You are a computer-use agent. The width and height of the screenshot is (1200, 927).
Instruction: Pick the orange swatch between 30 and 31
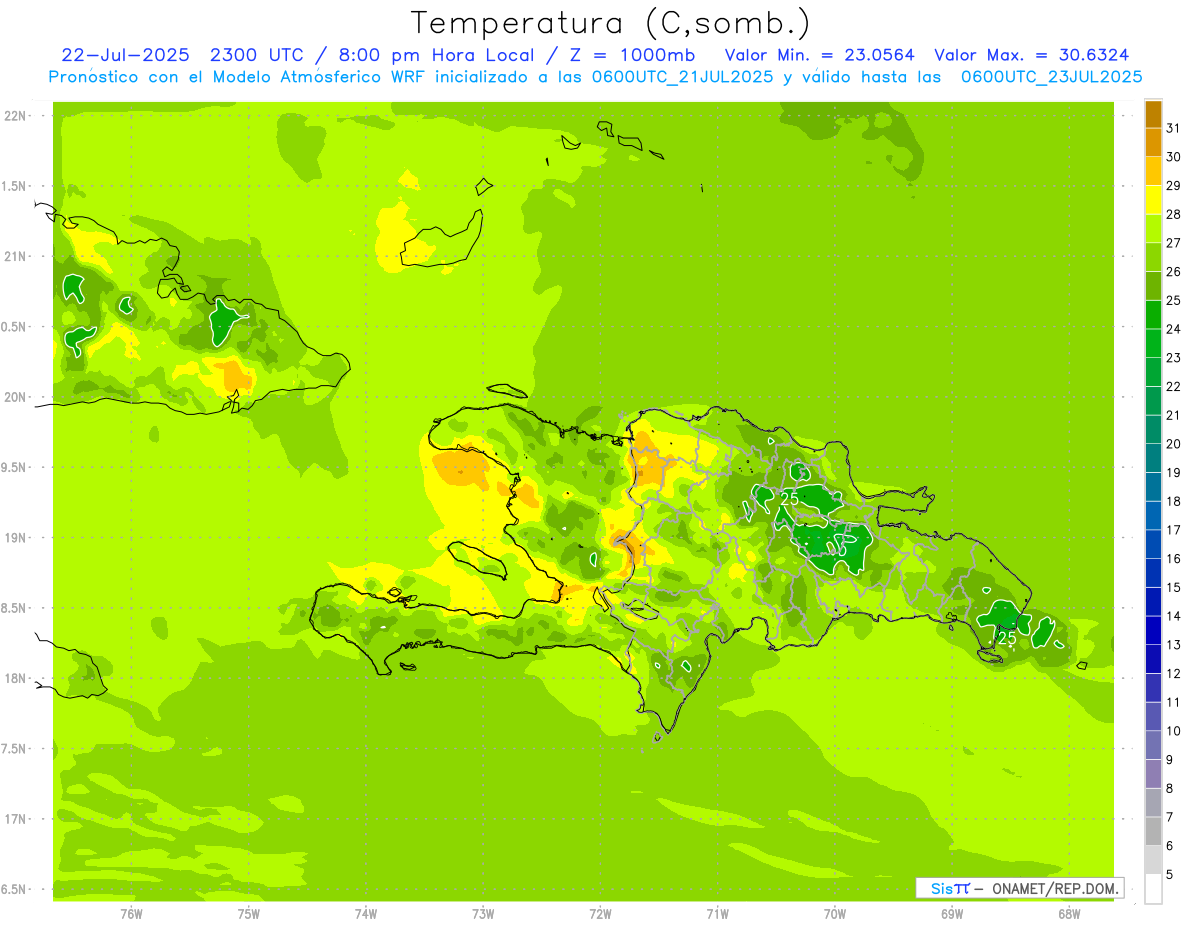tap(1153, 143)
